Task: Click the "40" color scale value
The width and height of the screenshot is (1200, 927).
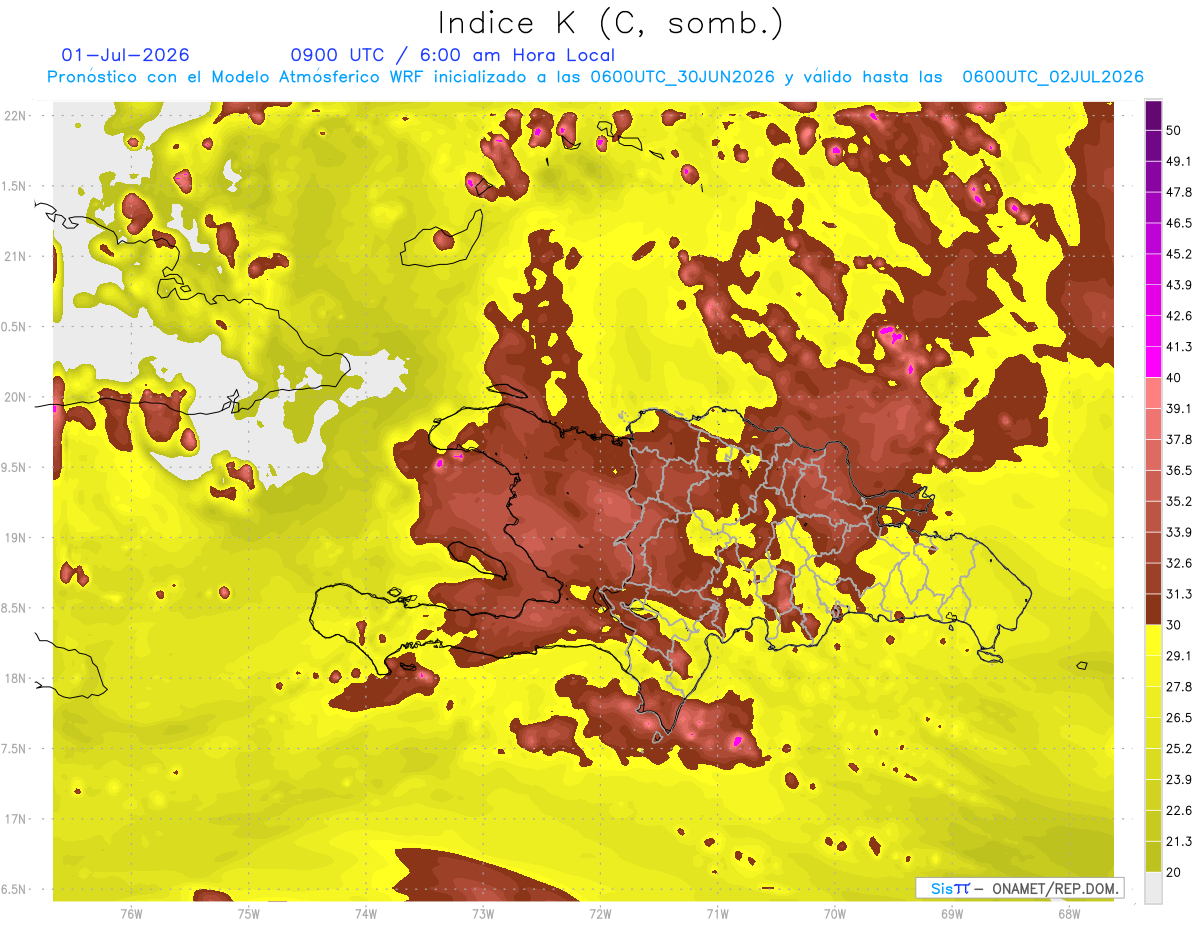Action: pyautogui.click(x=1175, y=377)
